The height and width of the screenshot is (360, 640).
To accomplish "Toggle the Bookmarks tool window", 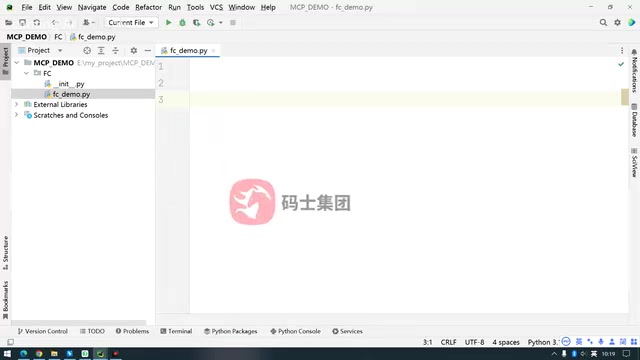I will (5, 300).
